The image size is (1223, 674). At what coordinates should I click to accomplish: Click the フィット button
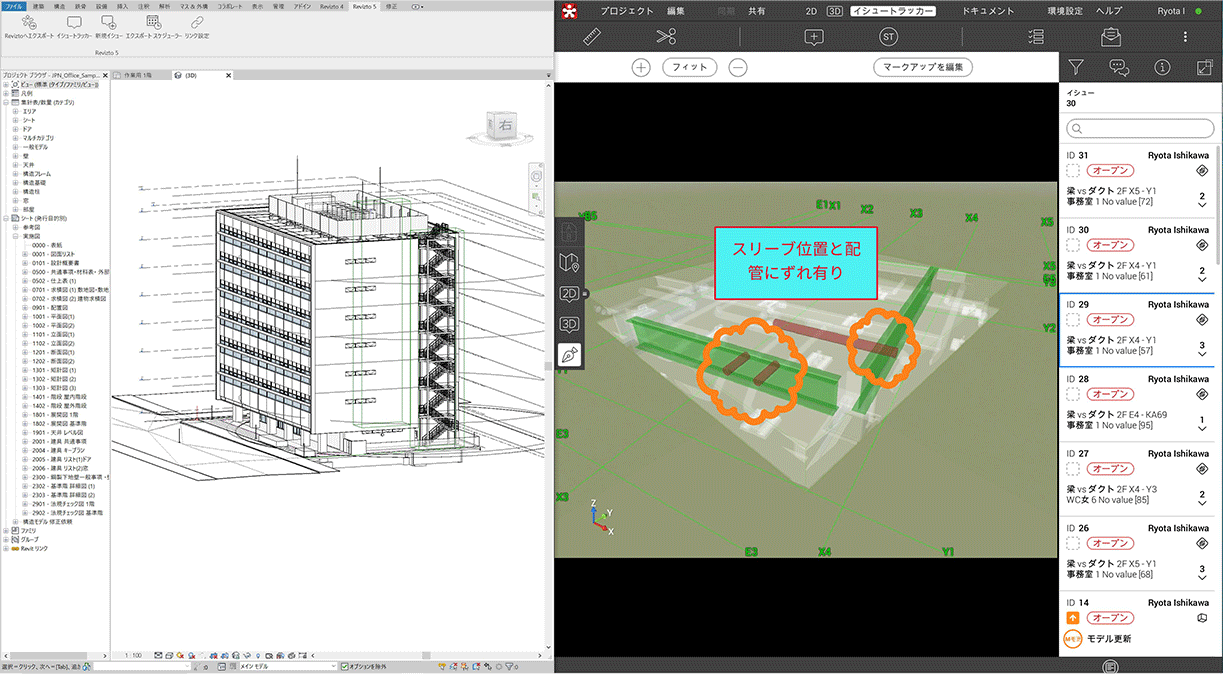click(x=689, y=68)
